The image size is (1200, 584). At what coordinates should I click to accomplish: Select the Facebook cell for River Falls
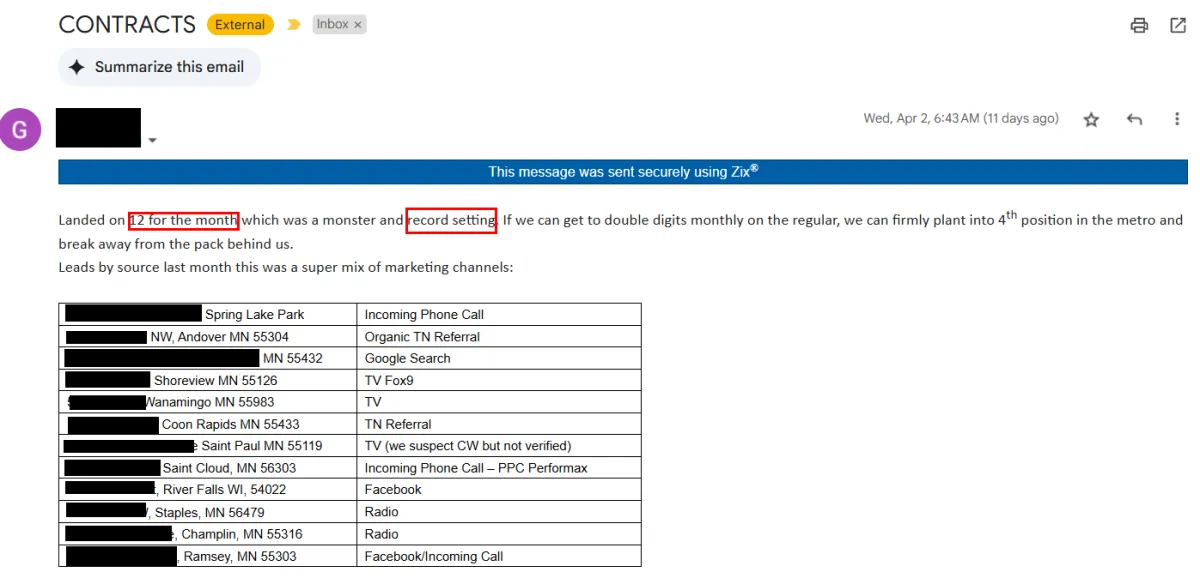click(x=499, y=489)
